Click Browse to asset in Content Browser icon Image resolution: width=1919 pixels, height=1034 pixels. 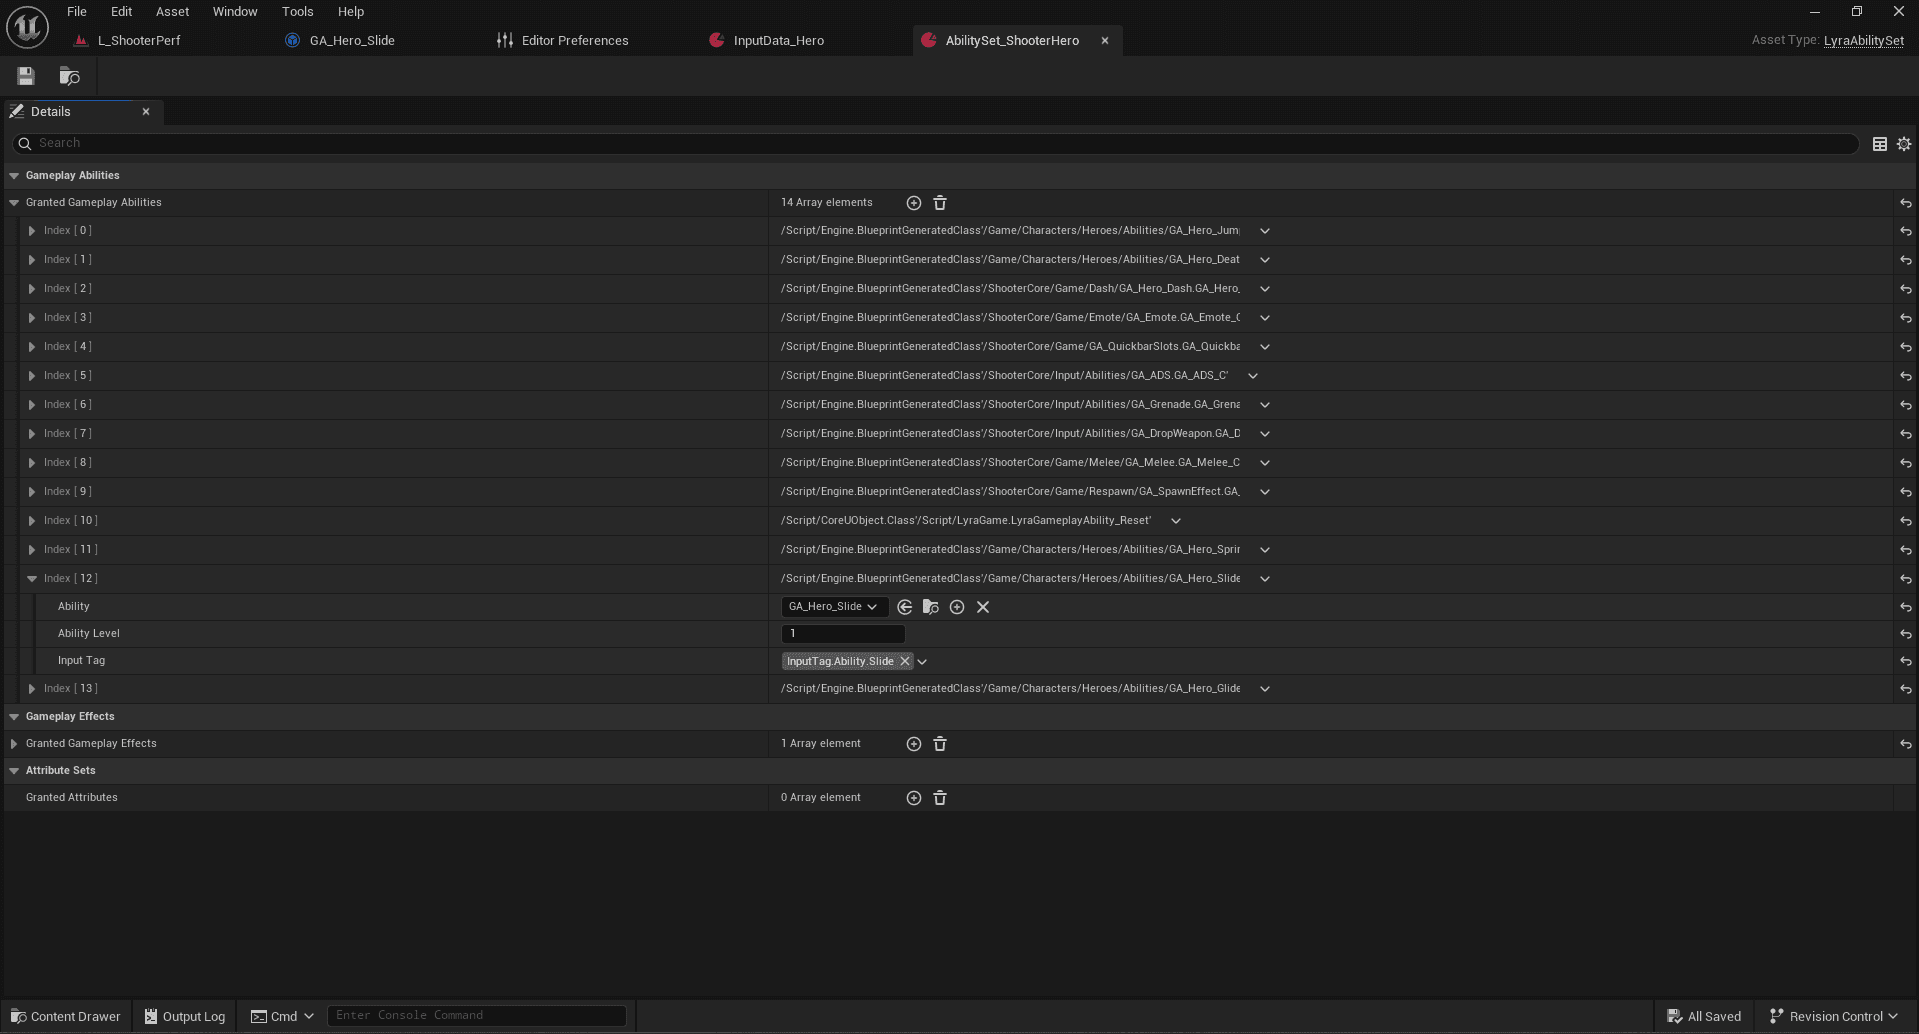tap(69, 76)
